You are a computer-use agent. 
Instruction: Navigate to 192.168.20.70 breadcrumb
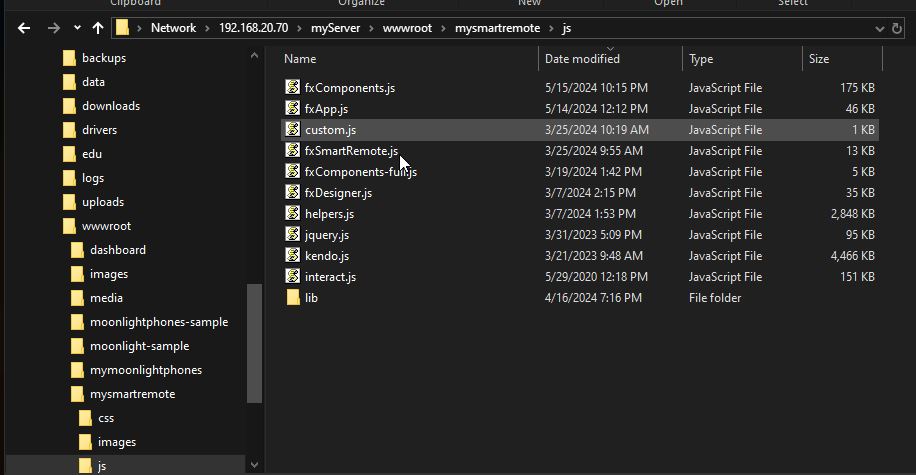(254, 28)
